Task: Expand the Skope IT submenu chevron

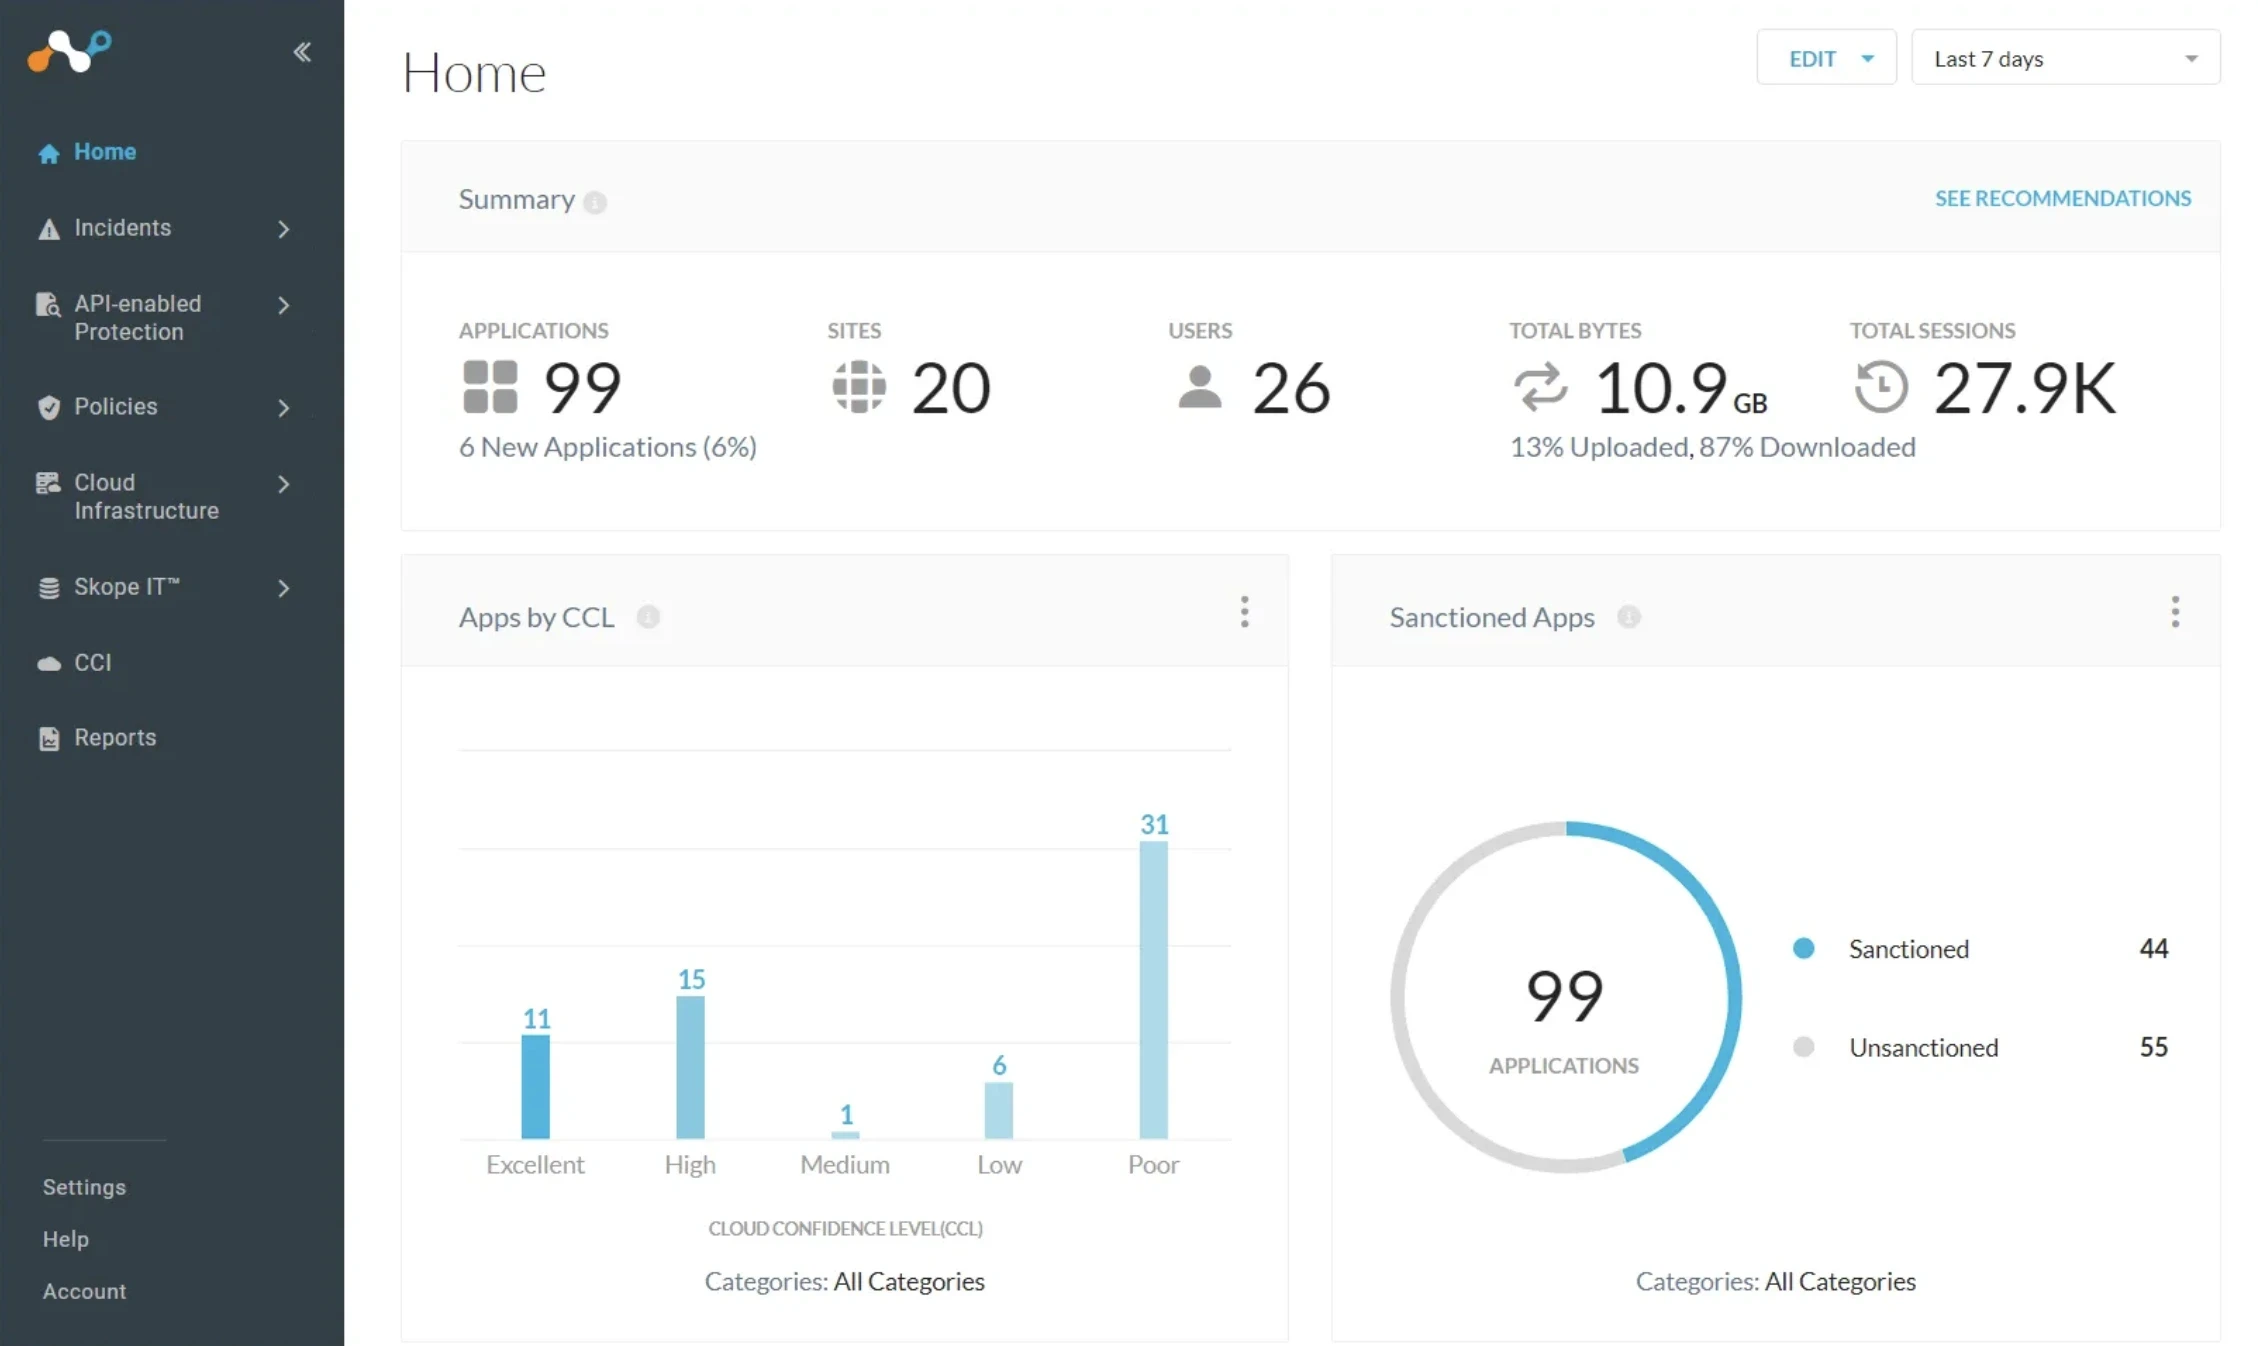Action: [284, 588]
